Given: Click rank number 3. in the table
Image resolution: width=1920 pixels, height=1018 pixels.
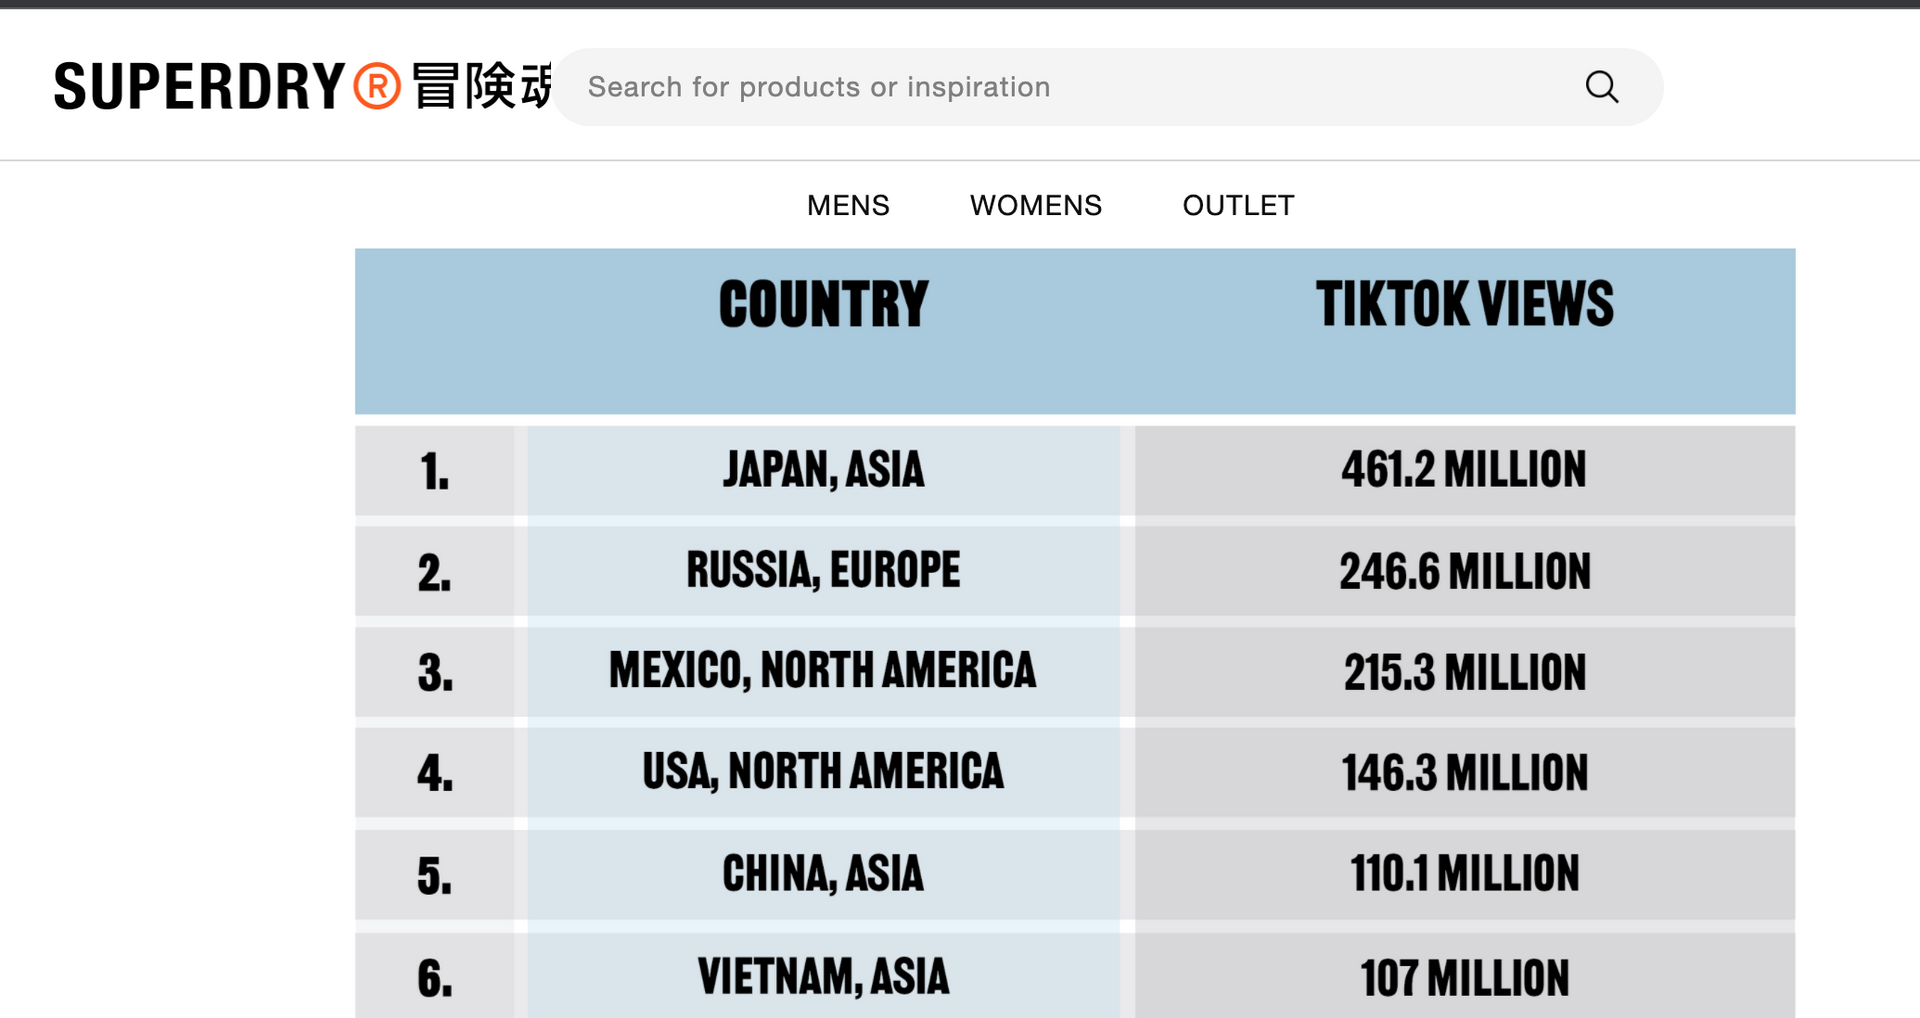Looking at the screenshot, I should pos(435,673).
